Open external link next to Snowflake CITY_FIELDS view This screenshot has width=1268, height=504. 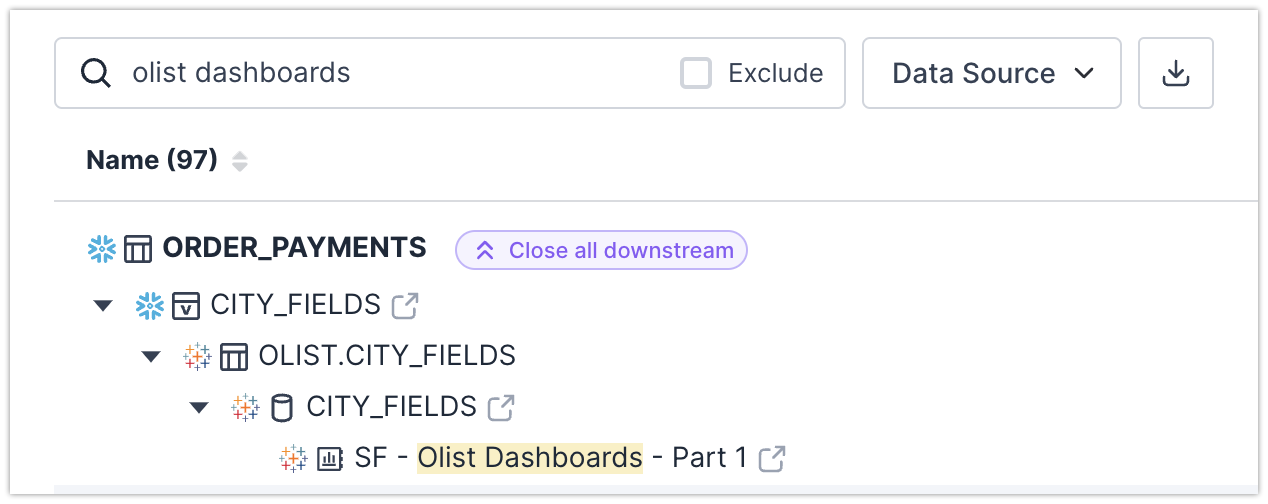(405, 305)
